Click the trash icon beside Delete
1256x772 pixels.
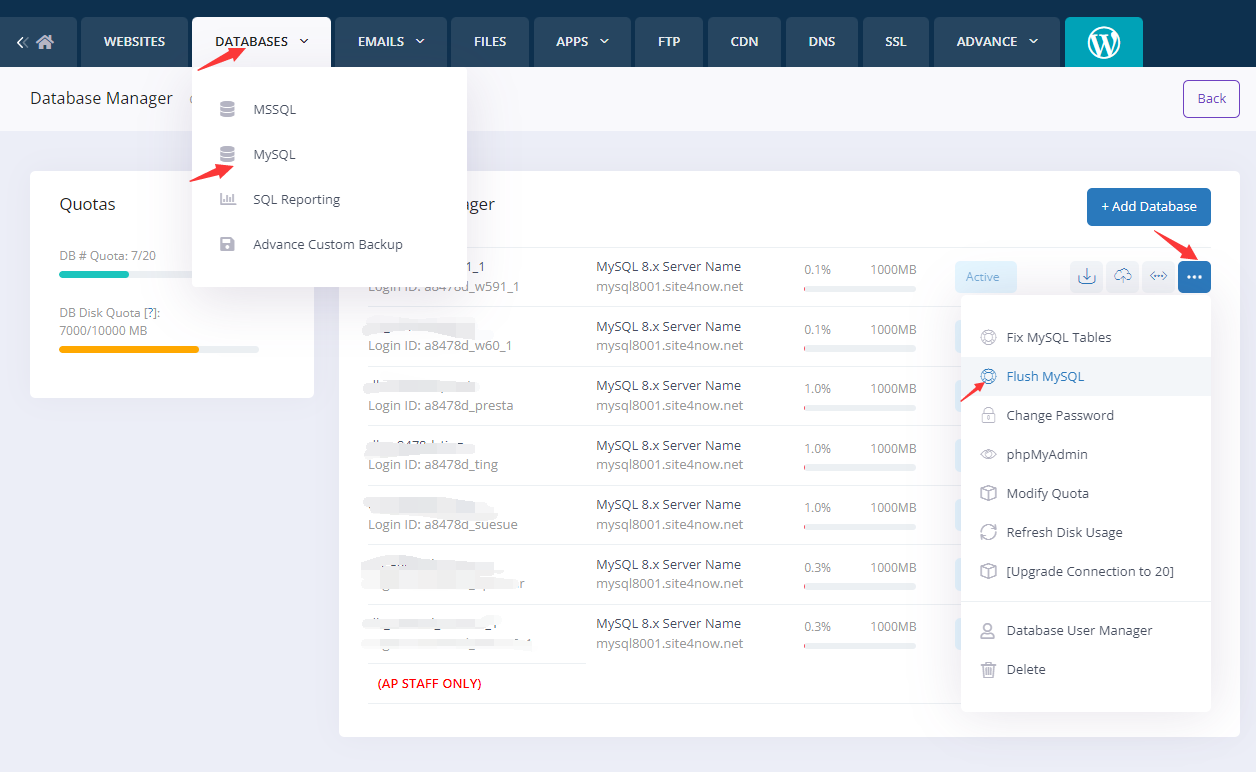tap(988, 670)
